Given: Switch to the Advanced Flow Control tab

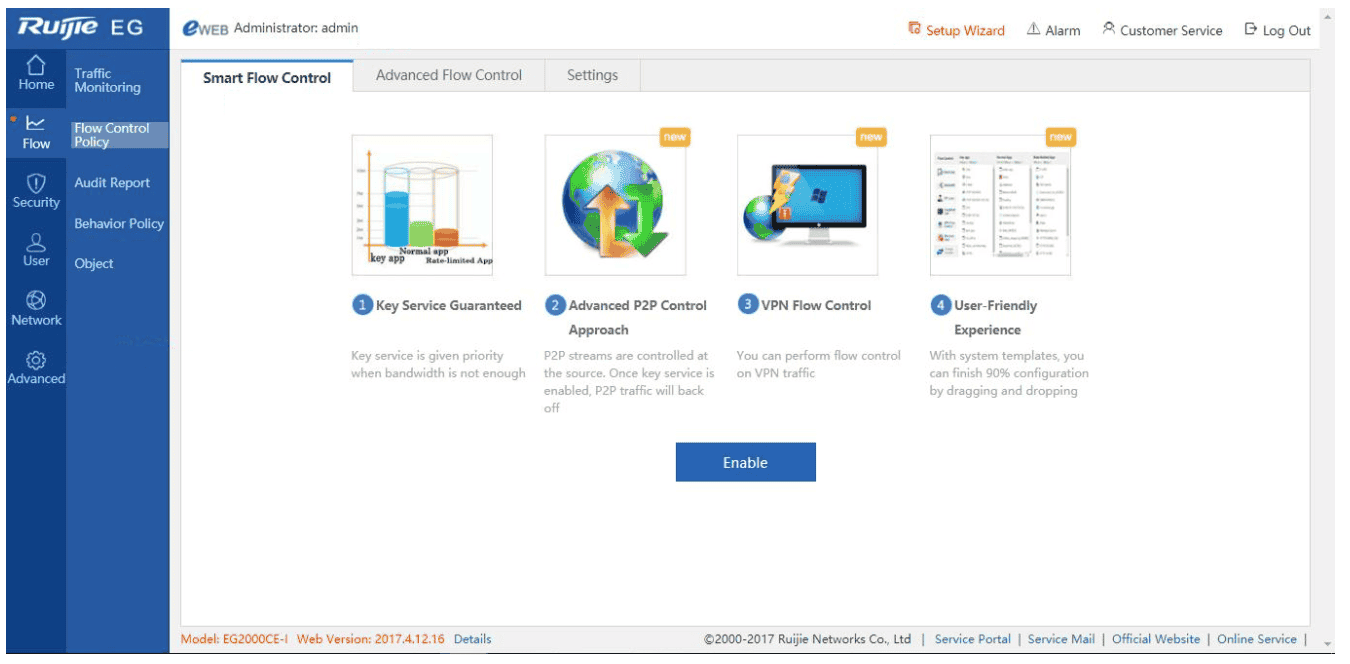Looking at the screenshot, I should pos(449,75).
